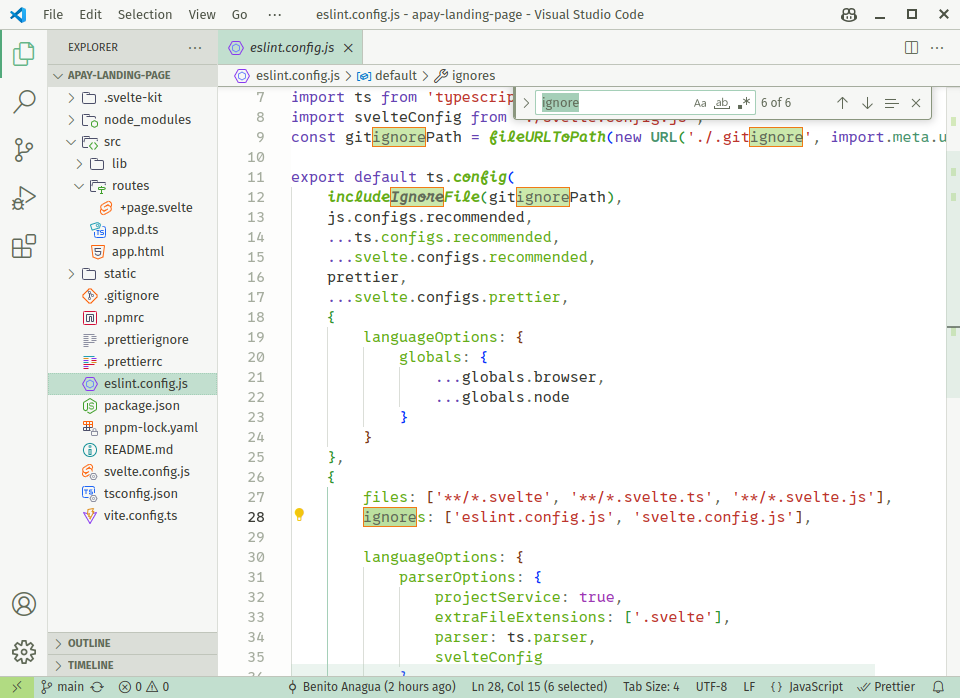Open package.json in explorer
The image size is (960, 698).
tap(132, 406)
